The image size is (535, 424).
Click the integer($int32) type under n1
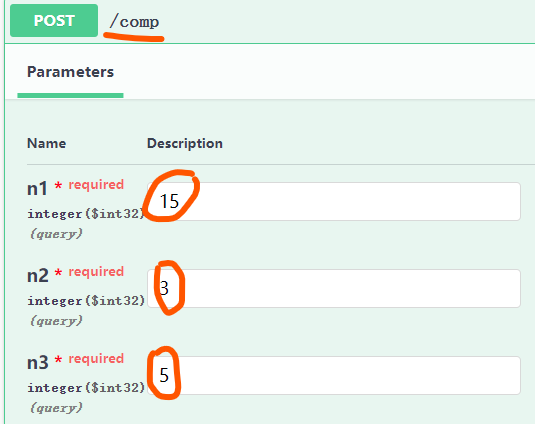tap(86, 214)
